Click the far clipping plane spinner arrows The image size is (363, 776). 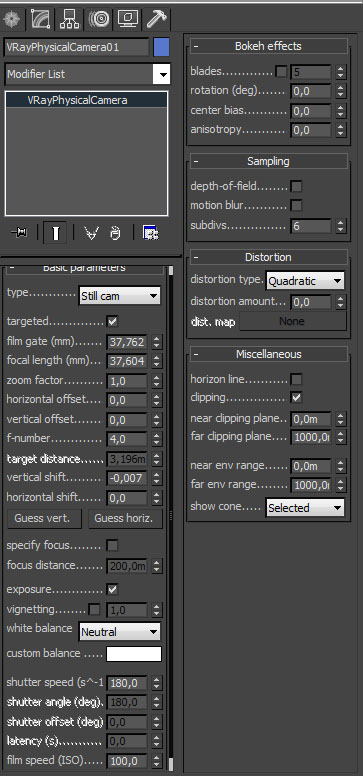340,437
